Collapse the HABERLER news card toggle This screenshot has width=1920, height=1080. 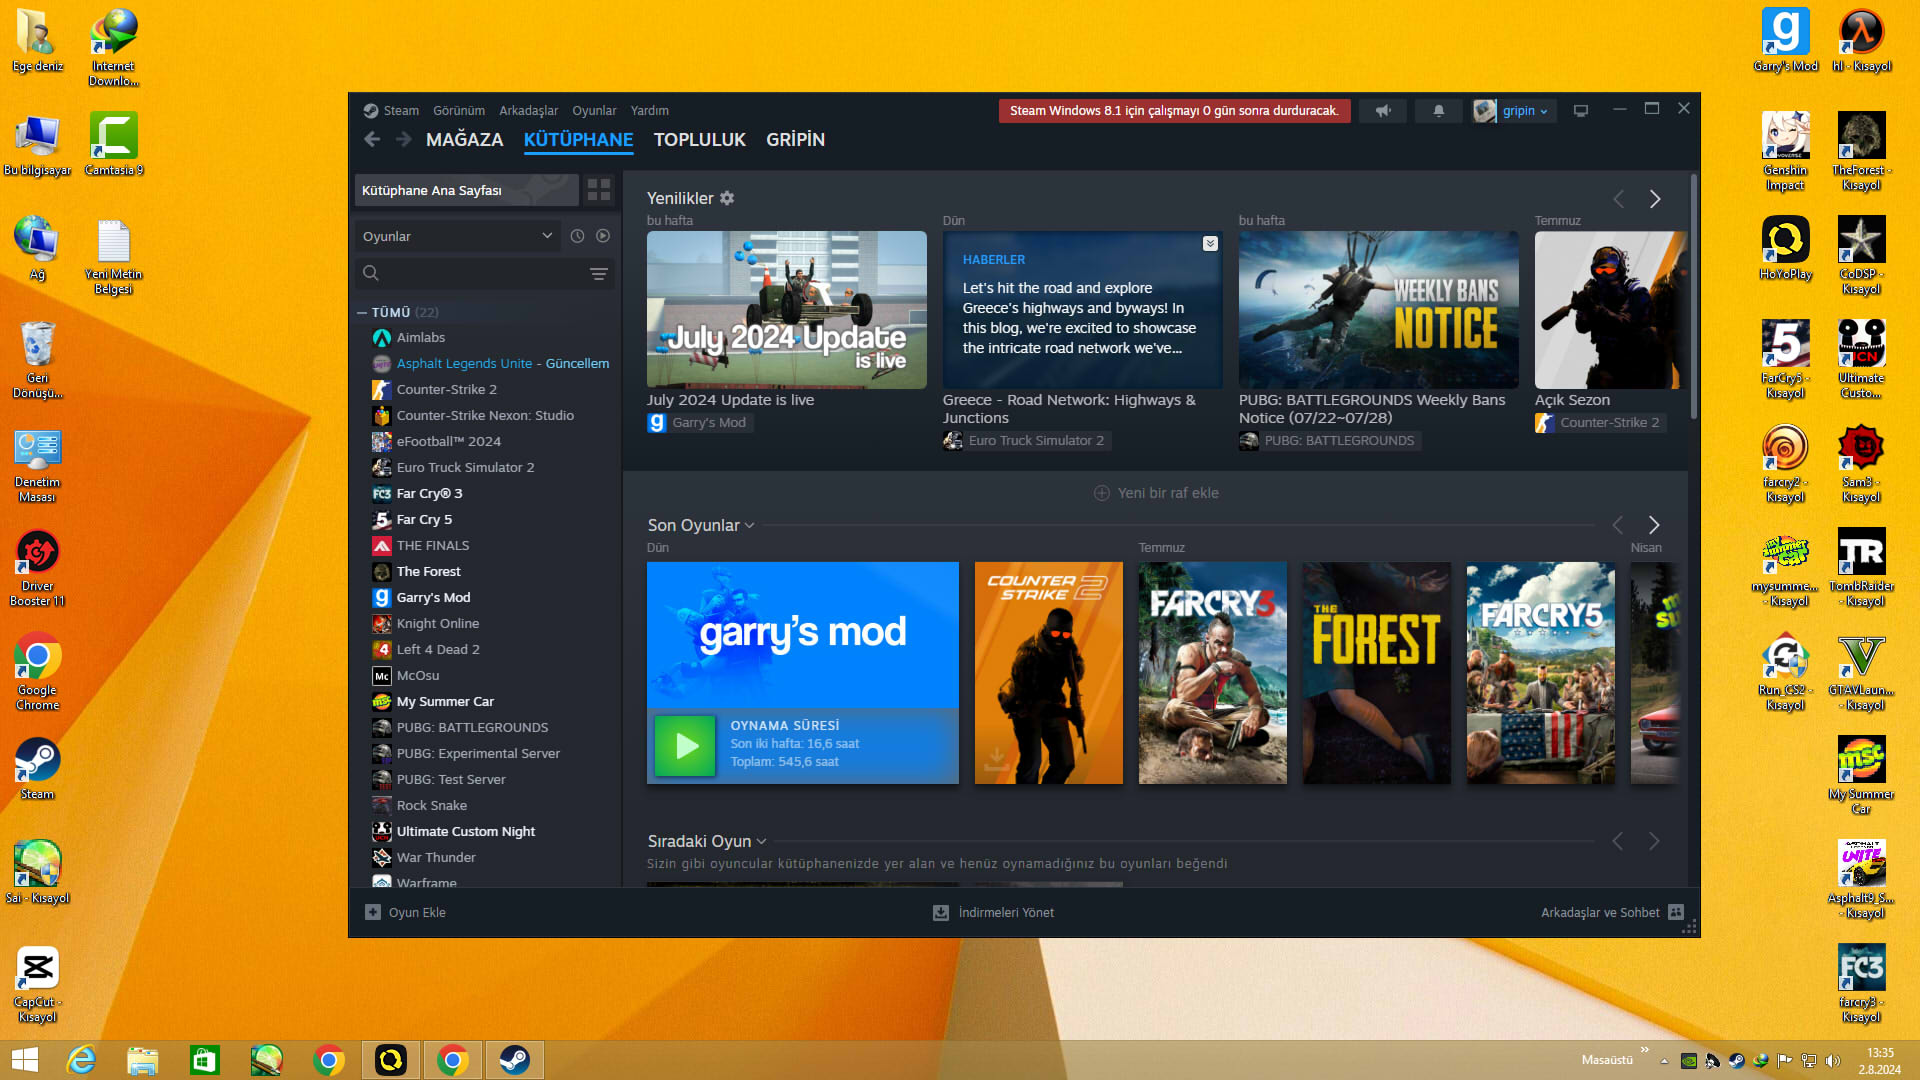pos(1210,244)
